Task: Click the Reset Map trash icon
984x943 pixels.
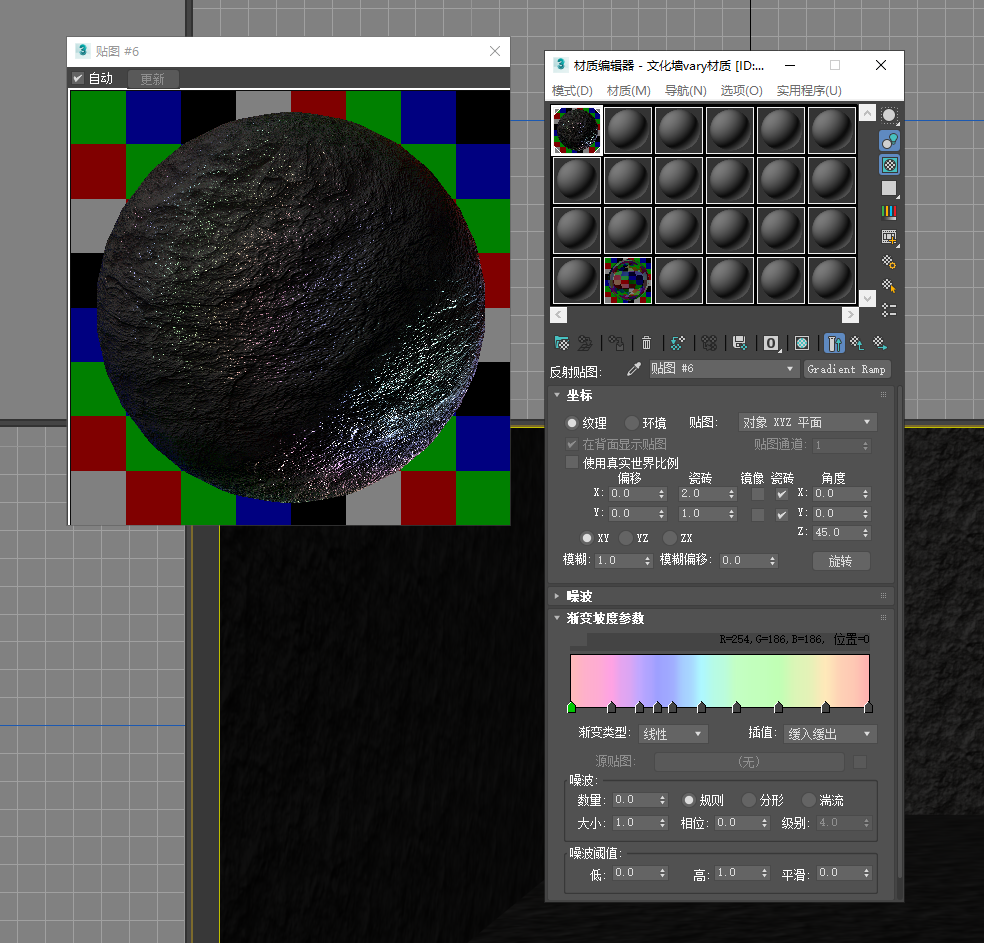Action: pos(647,343)
